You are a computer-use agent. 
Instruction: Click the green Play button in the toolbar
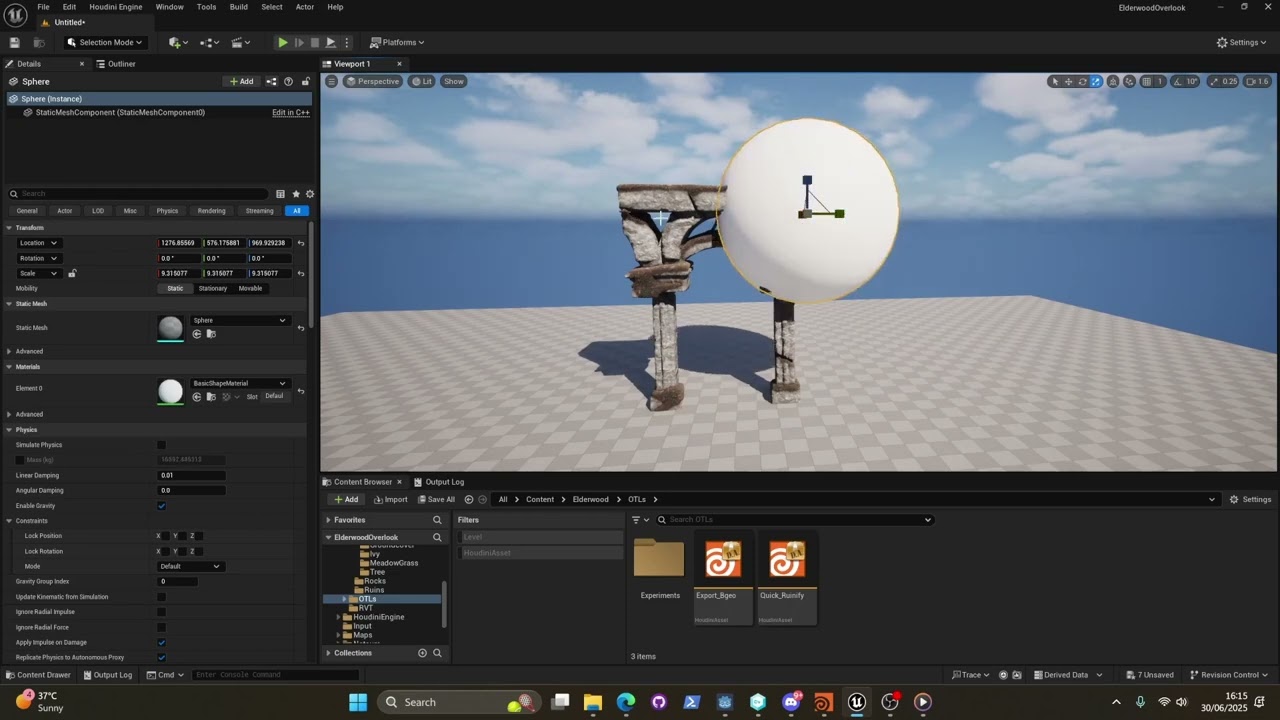click(x=283, y=42)
